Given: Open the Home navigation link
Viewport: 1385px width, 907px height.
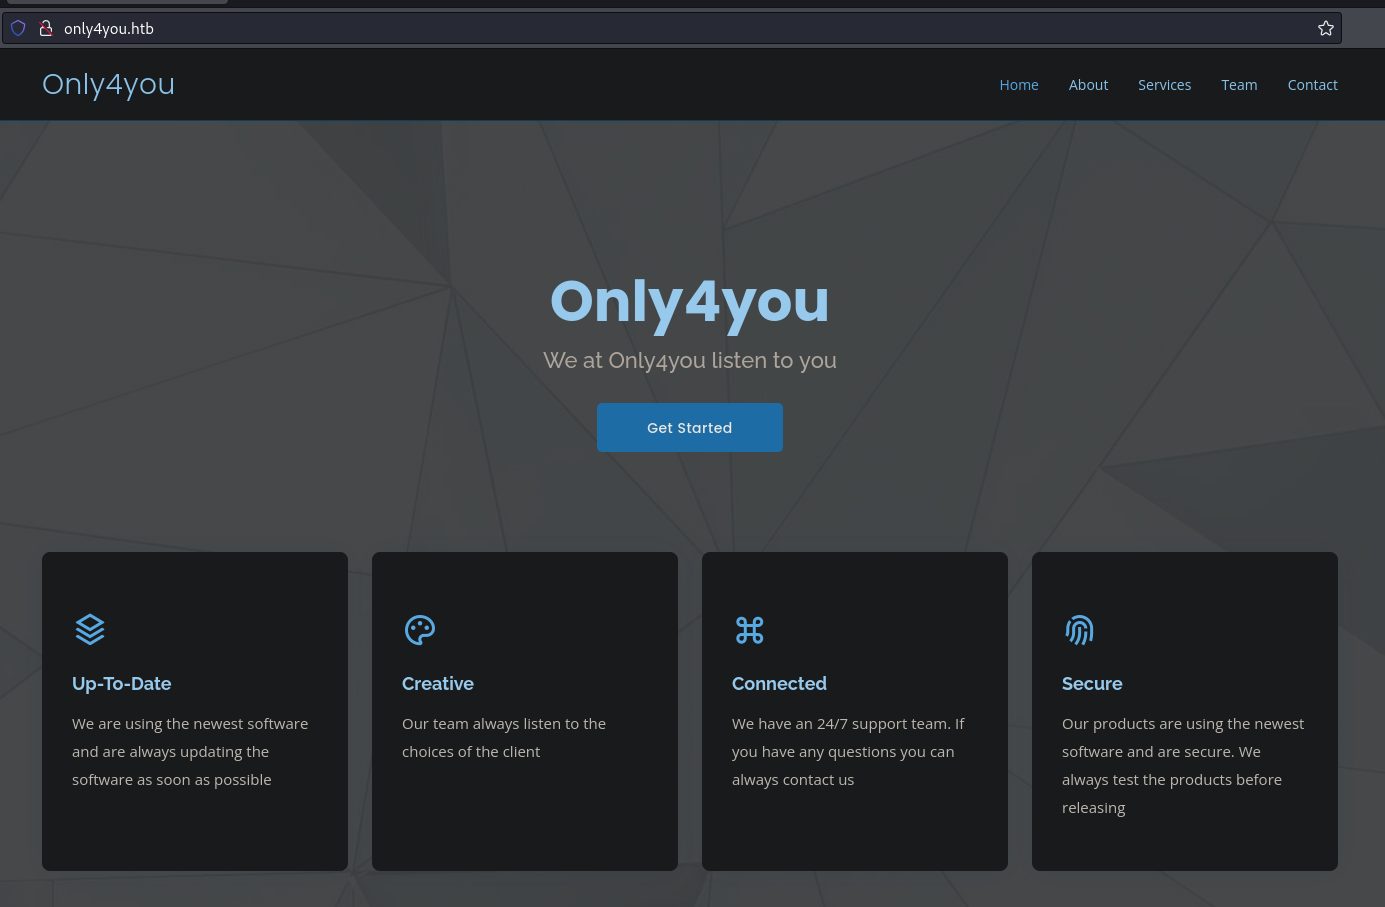Looking at the screenshot, I should pos(1018,85).
